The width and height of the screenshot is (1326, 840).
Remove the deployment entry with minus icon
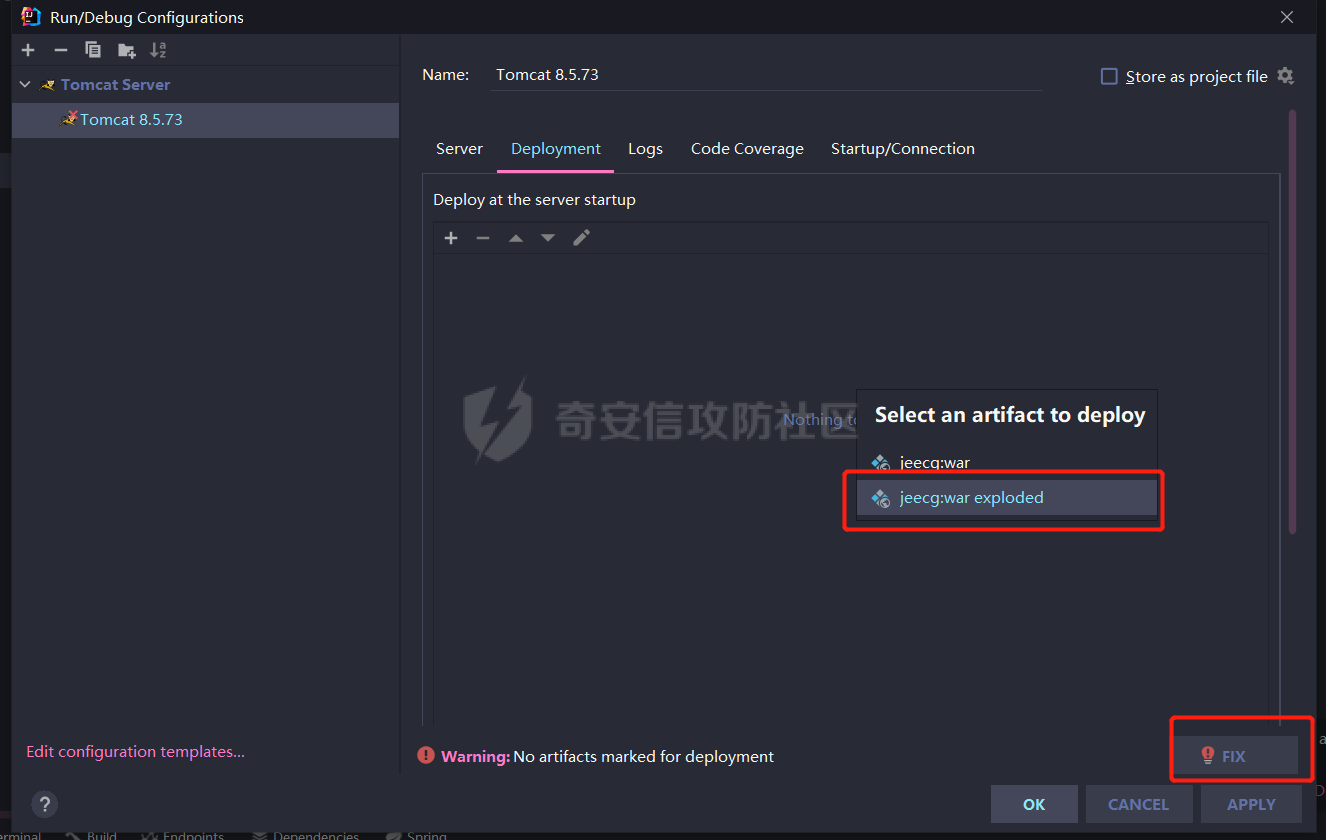click(x=483, y=238)
